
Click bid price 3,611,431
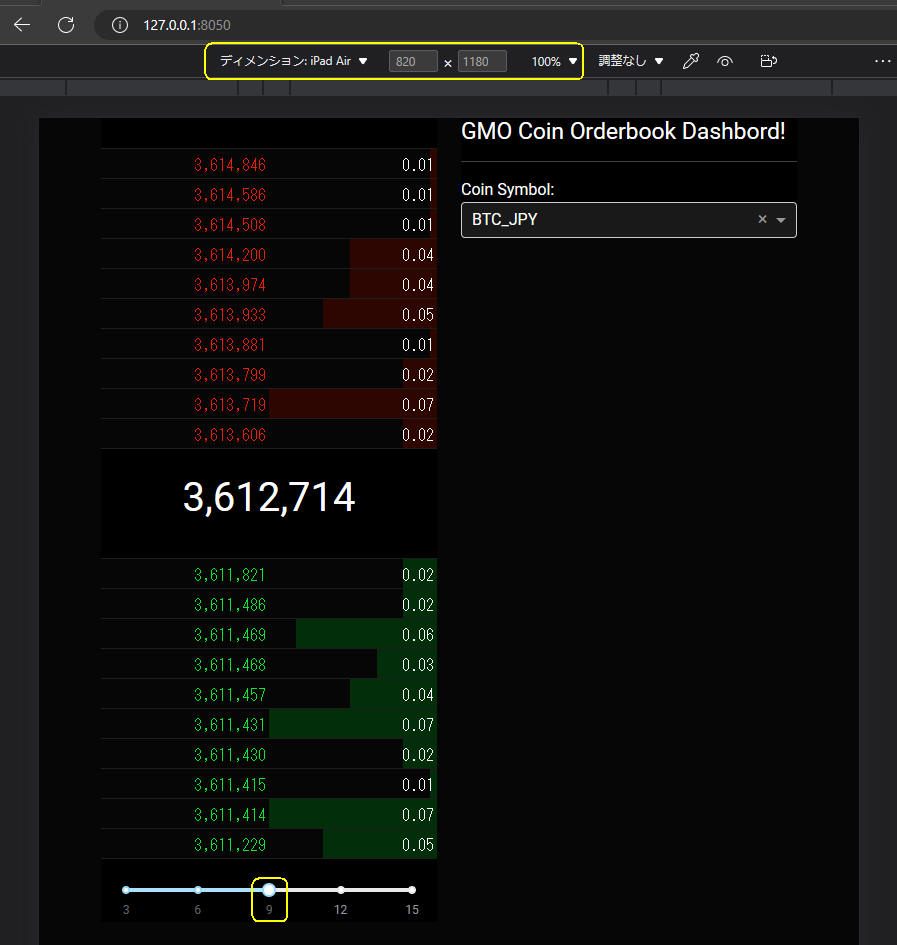(x=230, y=724)
